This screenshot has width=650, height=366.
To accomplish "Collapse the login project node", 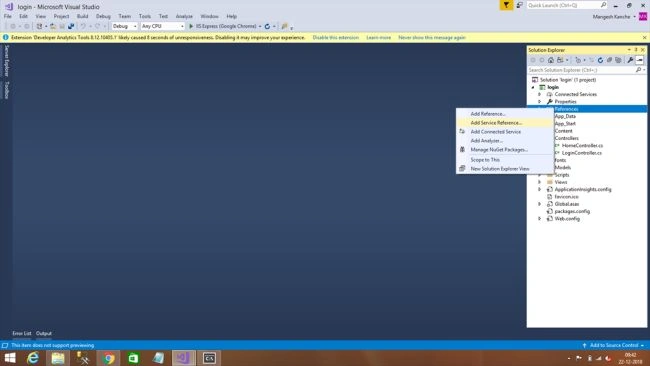I will 533,87.
